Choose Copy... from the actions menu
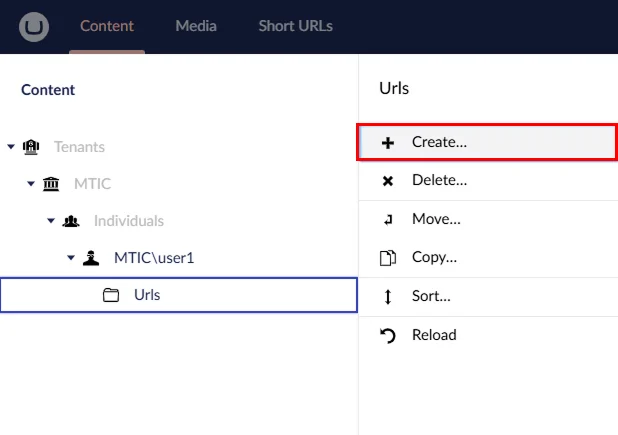Viewport: 618px width, 435px height. point(434,257)
